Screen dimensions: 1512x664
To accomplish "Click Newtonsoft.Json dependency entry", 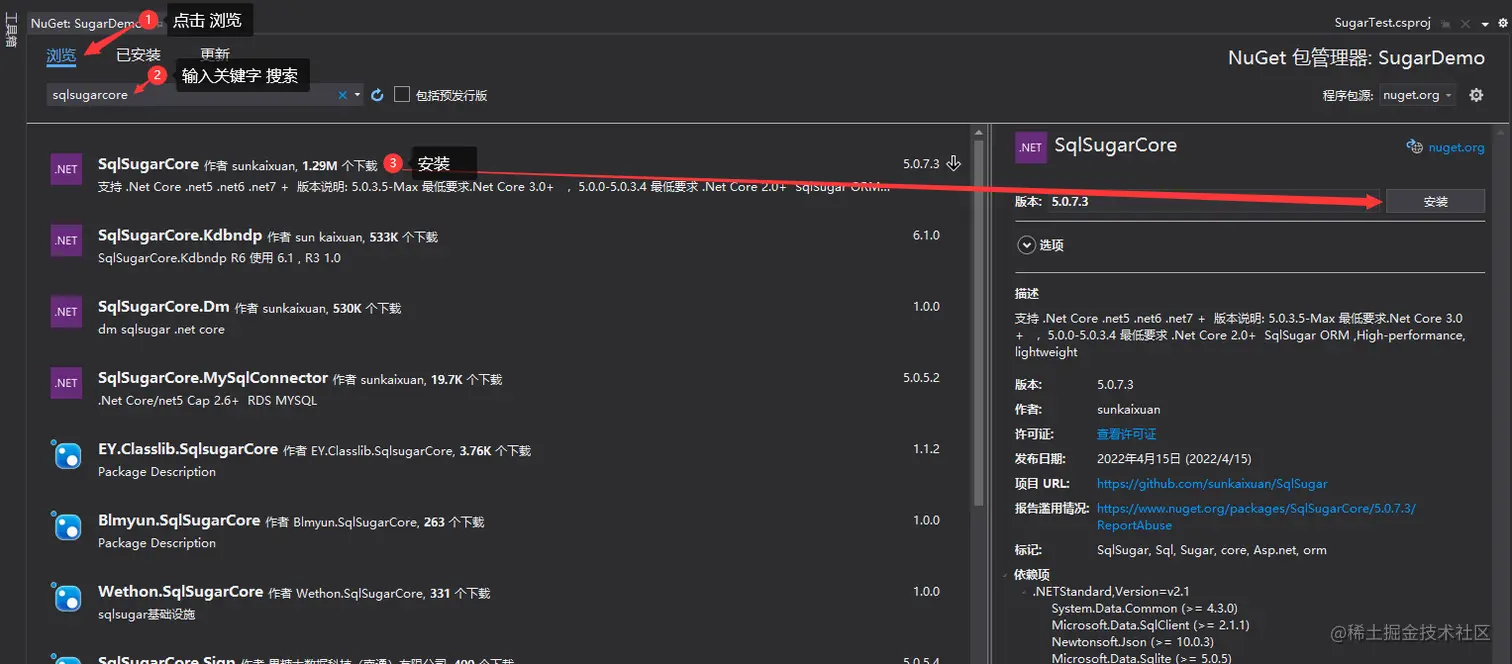I will tap(1131, 642).
